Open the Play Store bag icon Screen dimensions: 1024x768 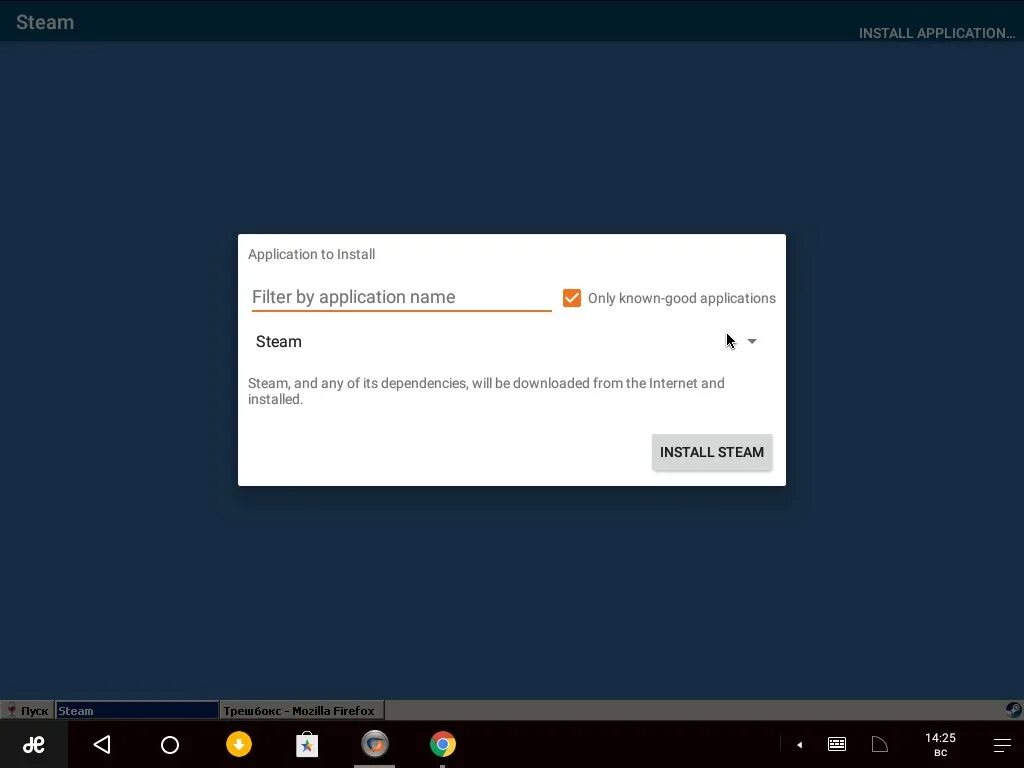[x=307, y=744]
